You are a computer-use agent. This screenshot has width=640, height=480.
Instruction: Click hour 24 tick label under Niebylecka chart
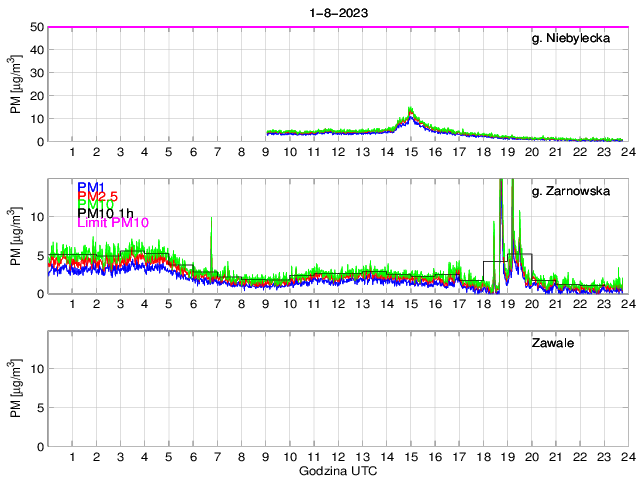627,151
